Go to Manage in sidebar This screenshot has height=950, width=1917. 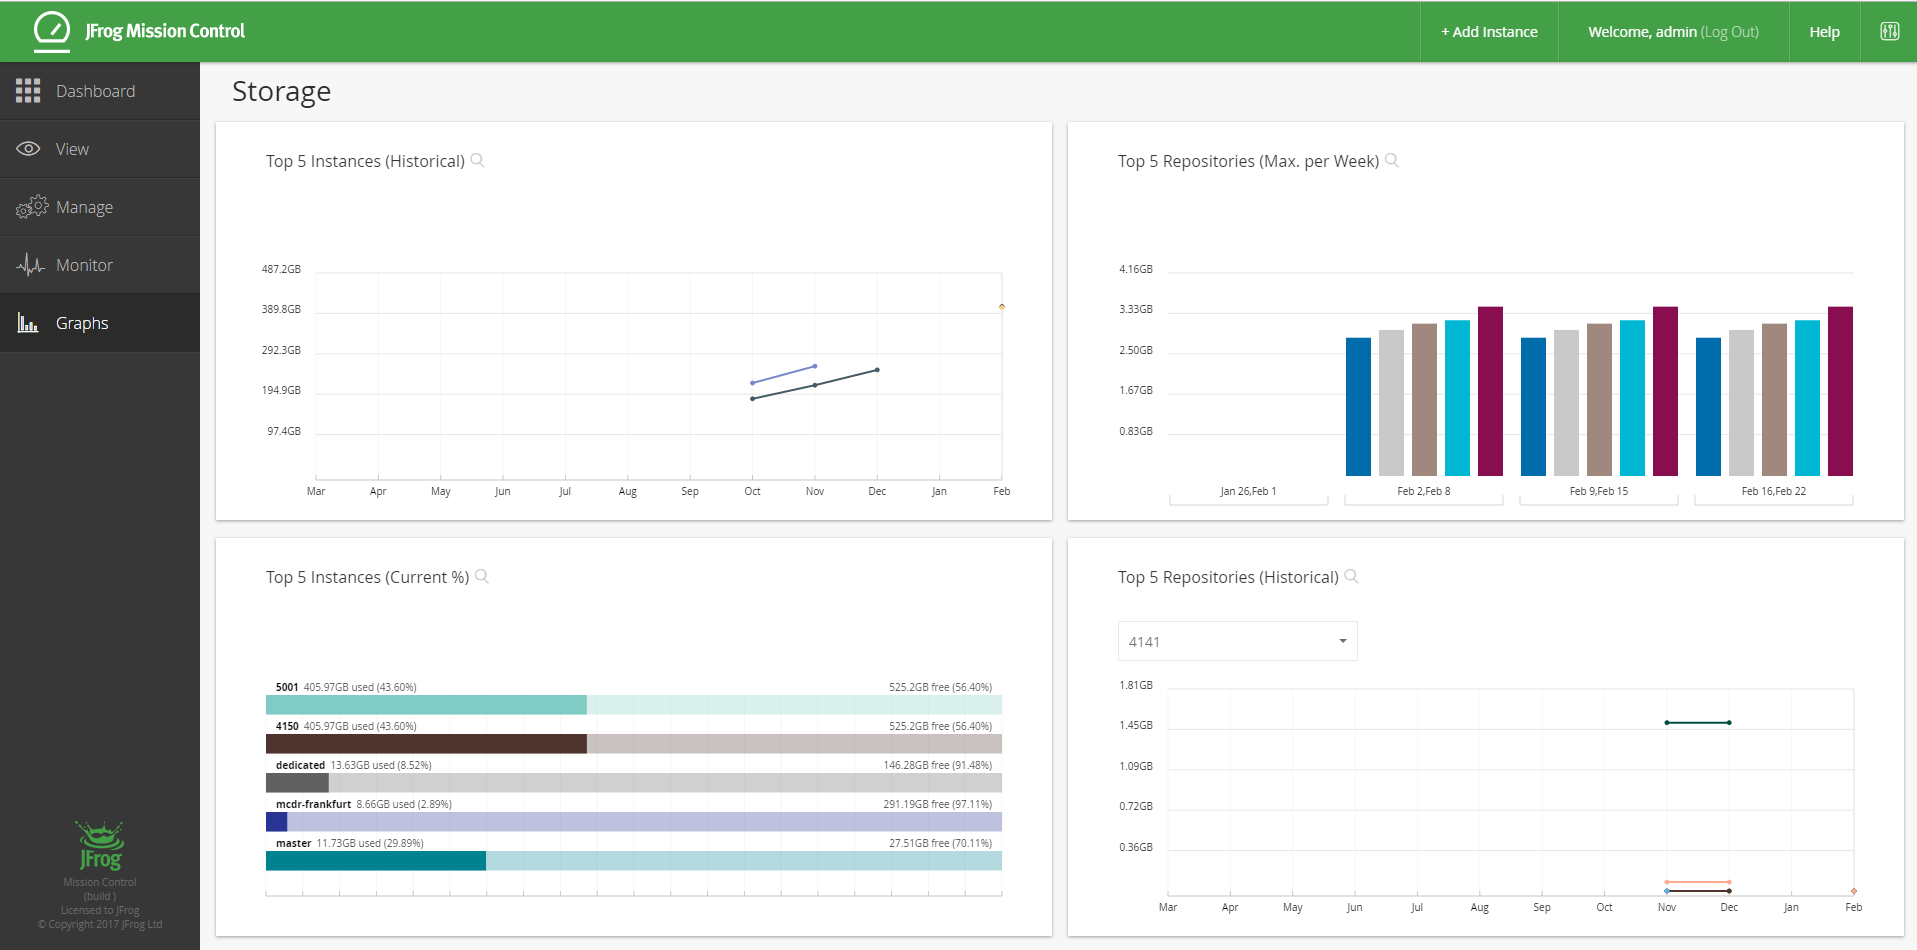point(84,207)
